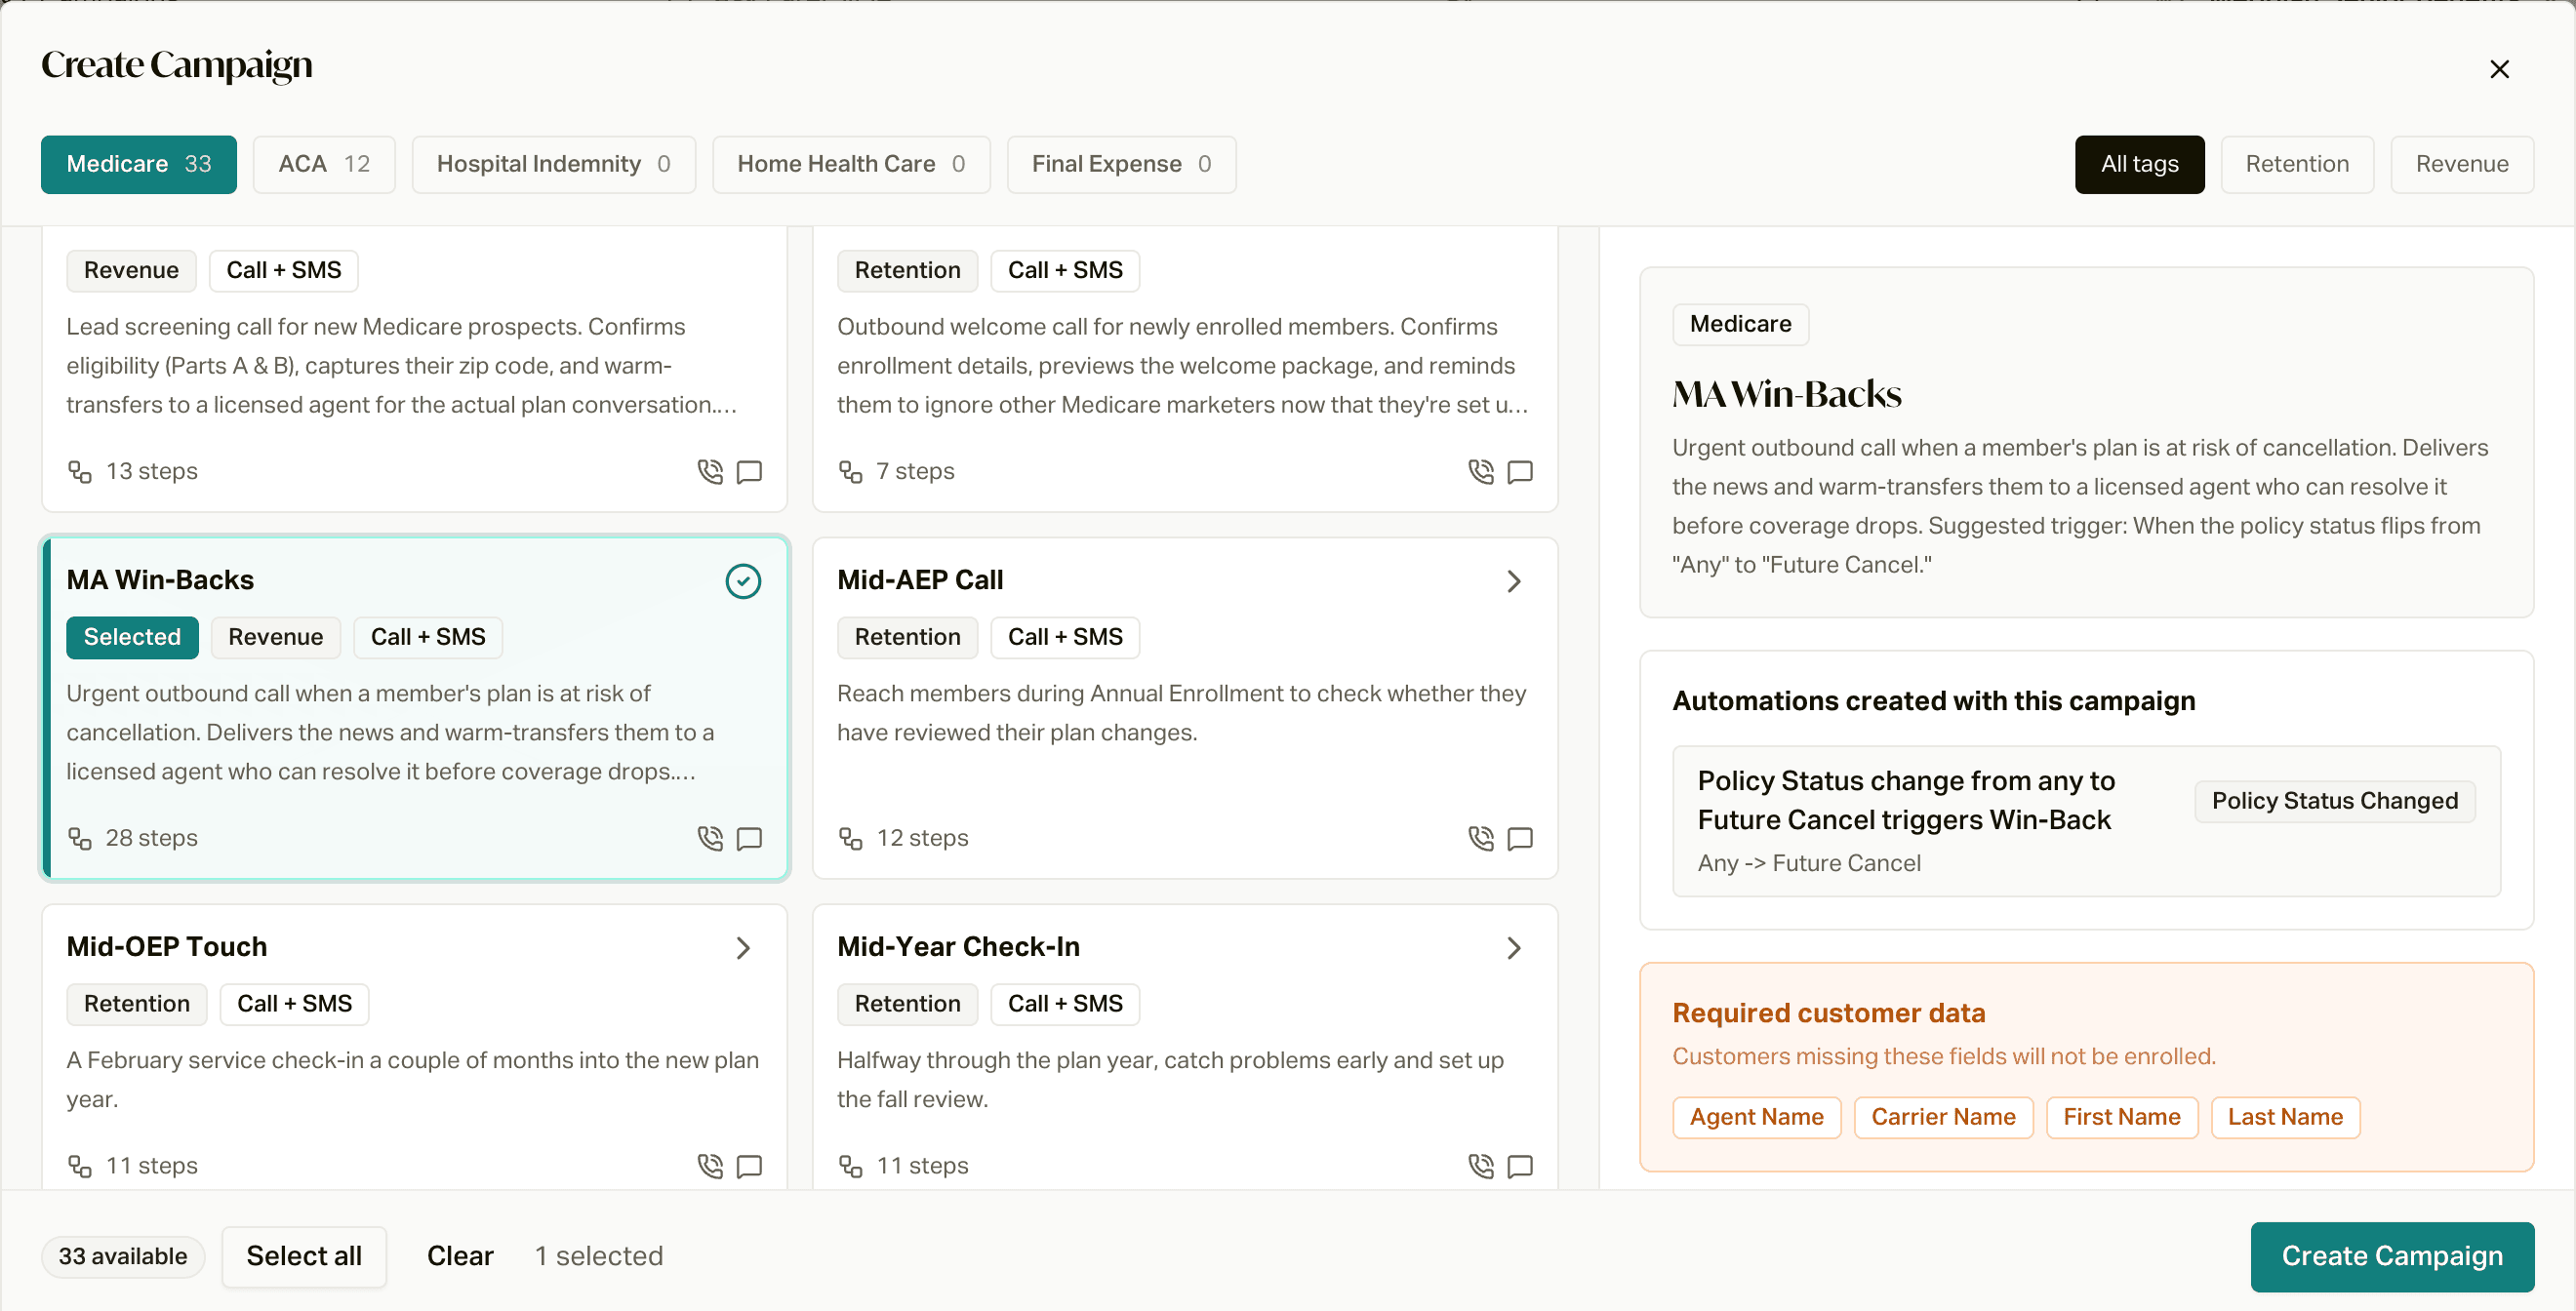Image resolution: width=2576 pixels, height=1311 pixels.
Task: Click phone icon on Mid-OEP Touch card
Action: (710, 1166)
